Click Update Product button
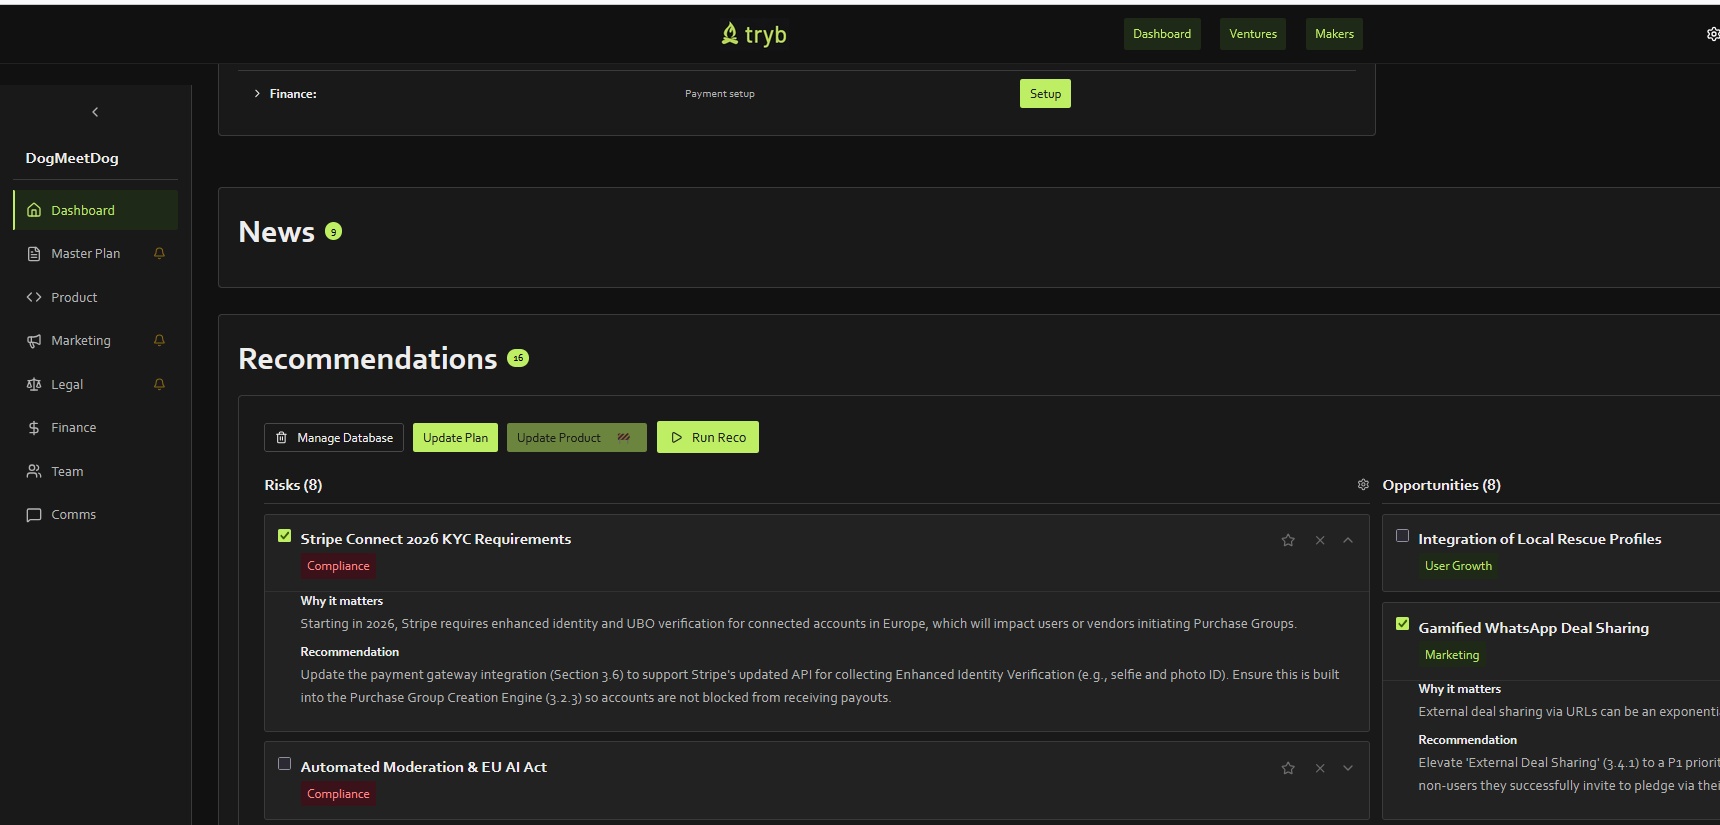 pyautogui.click(x=577, y=438)
